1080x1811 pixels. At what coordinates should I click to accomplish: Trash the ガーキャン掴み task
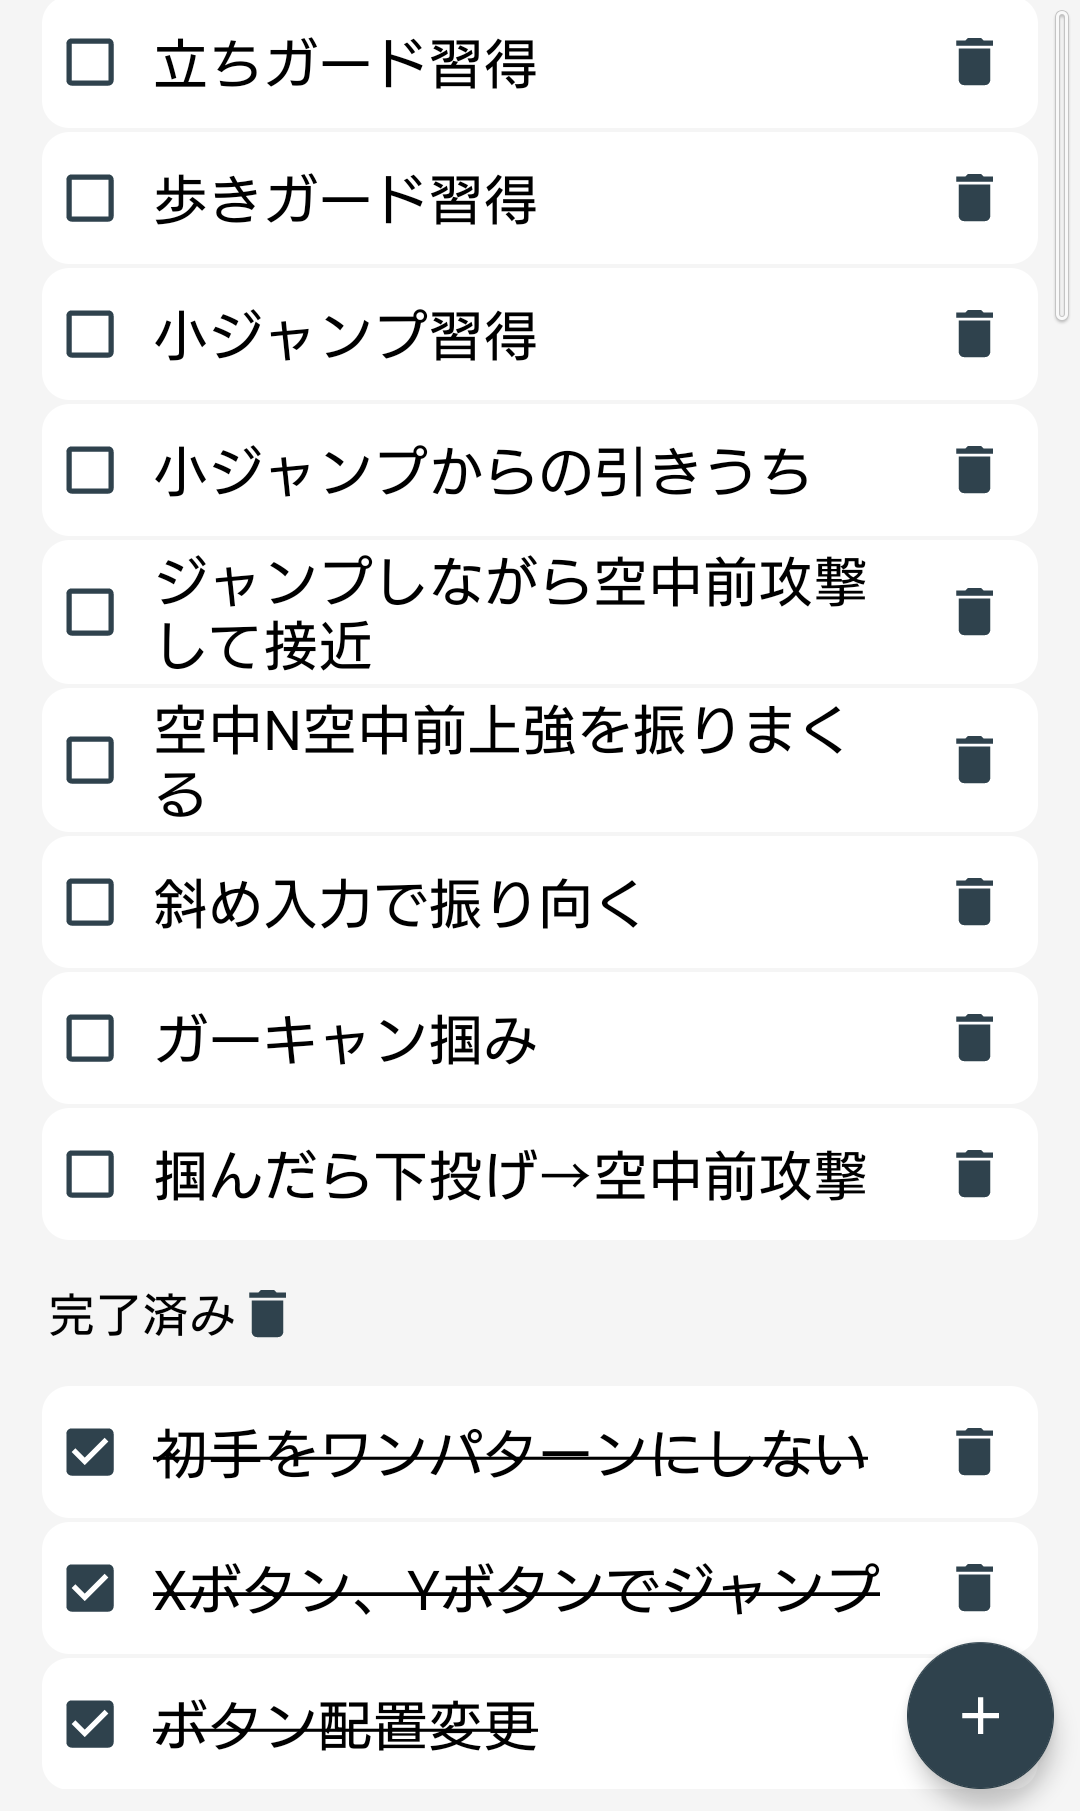(x=974, y=1038)
